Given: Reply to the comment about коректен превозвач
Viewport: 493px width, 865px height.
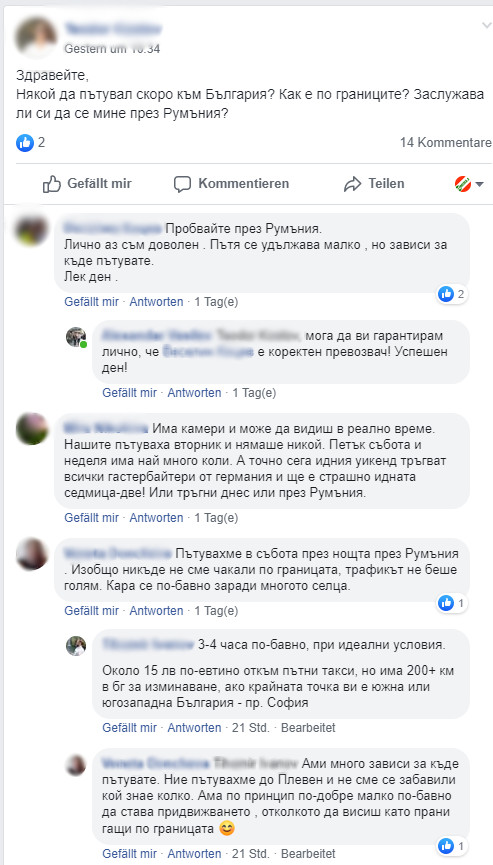Looking at the screenshot, I should tap(194, 393).
